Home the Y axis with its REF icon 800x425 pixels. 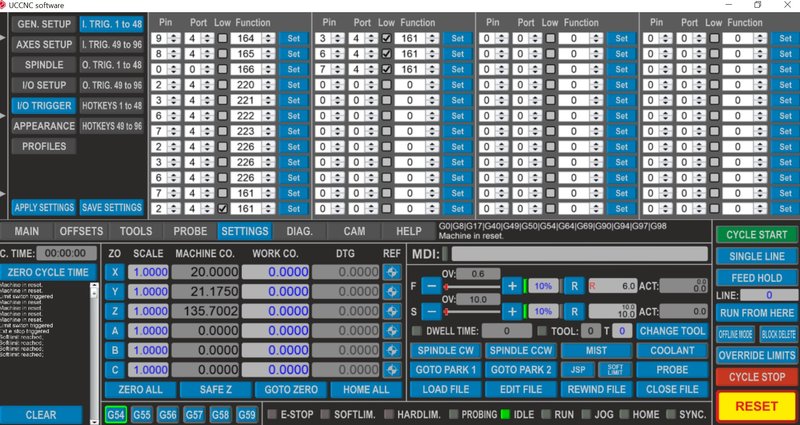pos(392,292)
